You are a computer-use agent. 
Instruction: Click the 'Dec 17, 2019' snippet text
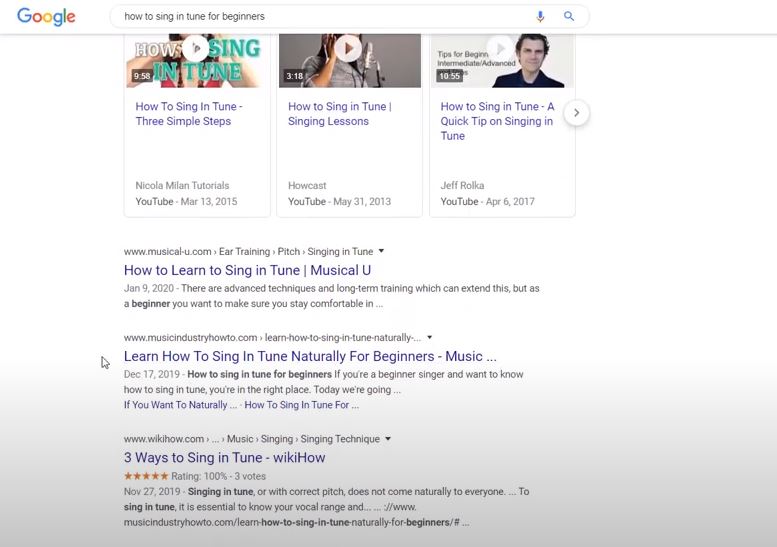tap(152, 375)
